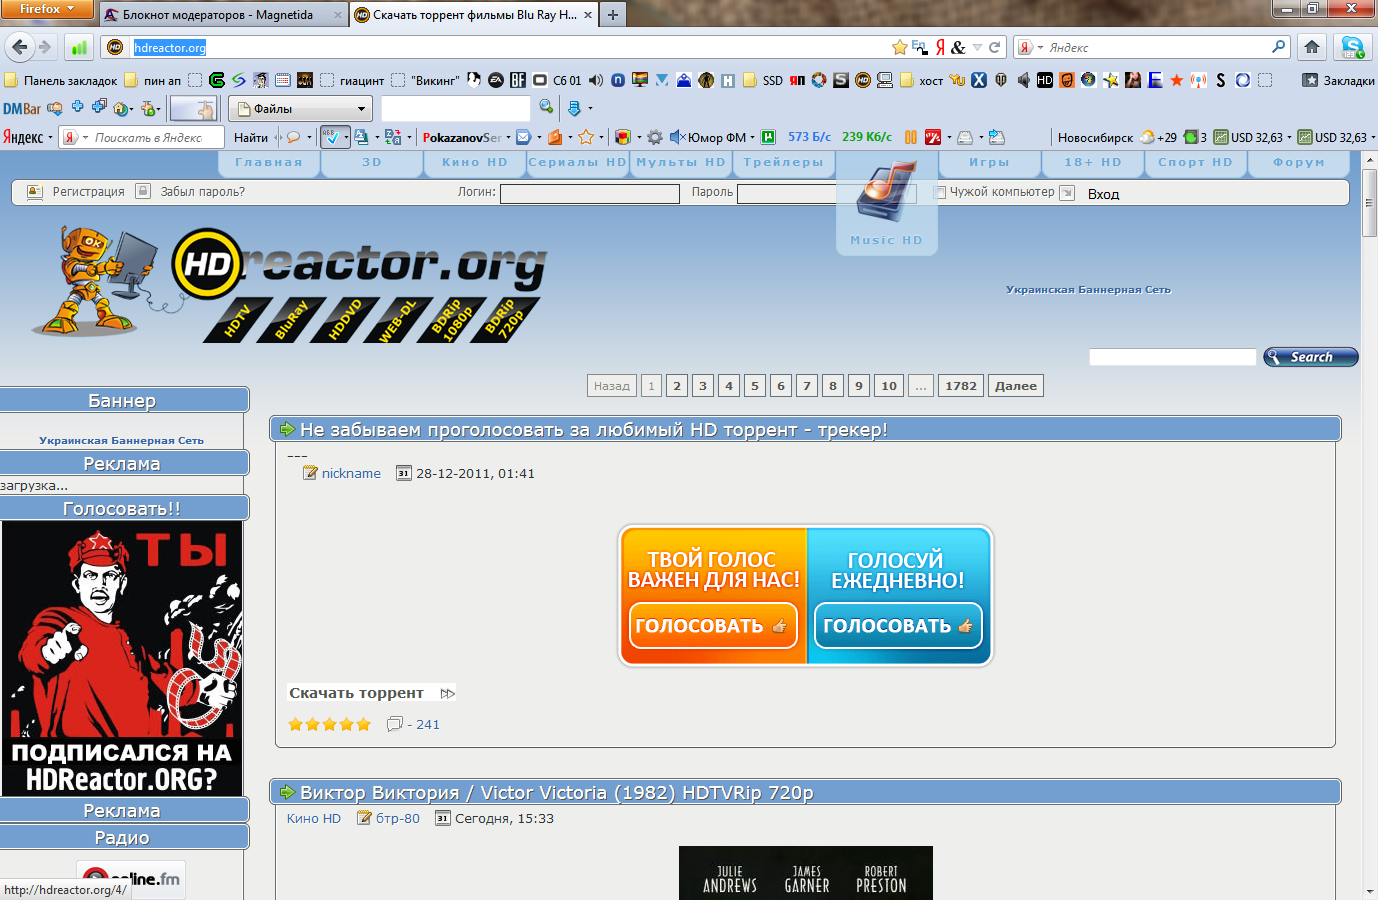Viewport: 1378px width, 900px height.
Task: Toggle the spell-check button in Yandex bar
Action: tap(334, 137)
